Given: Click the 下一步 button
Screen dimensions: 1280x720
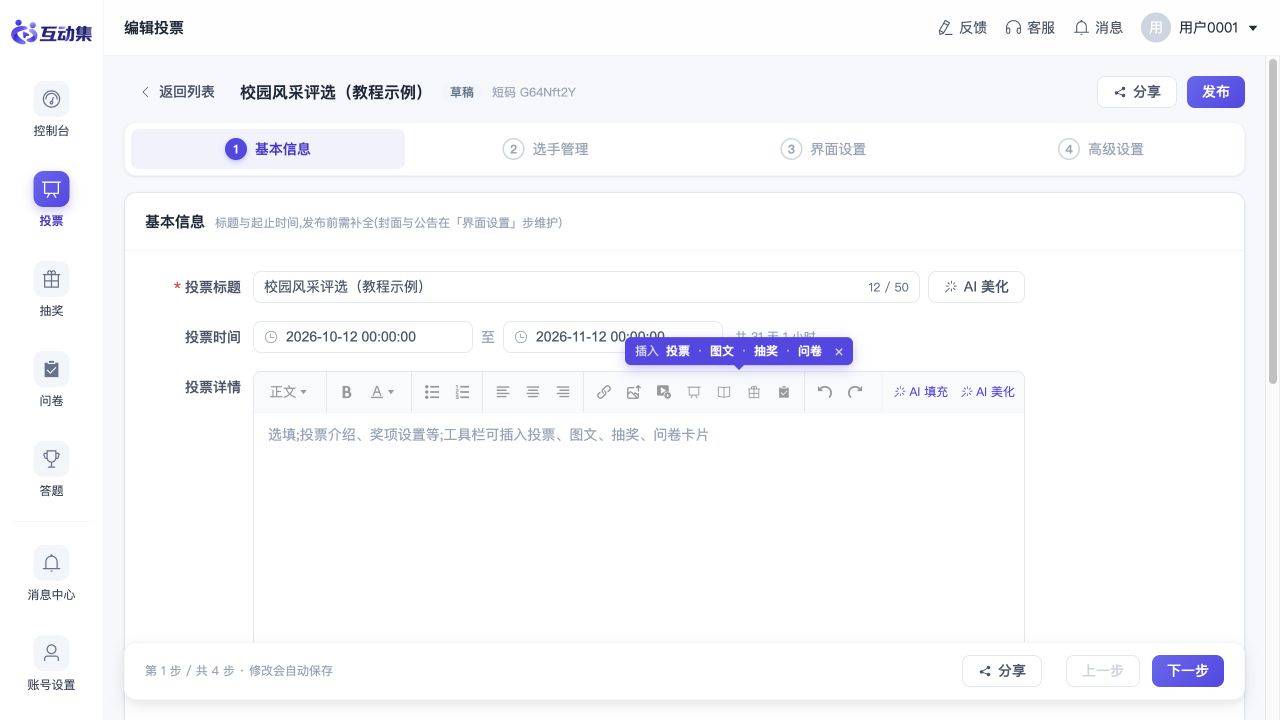Looking at the screenshot, I should 1188,671.
